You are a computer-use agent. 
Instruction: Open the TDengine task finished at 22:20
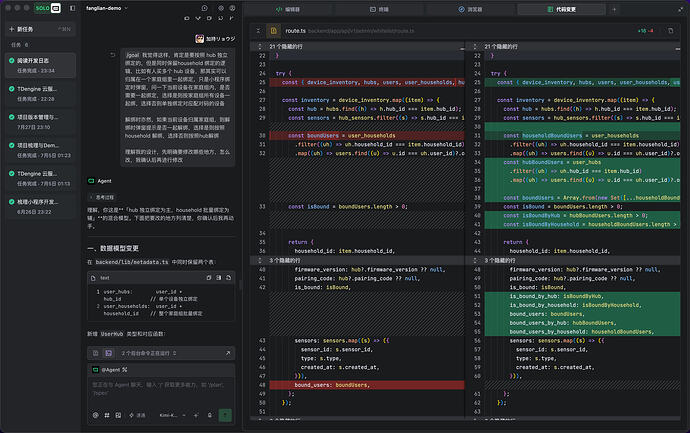[40, 94]
